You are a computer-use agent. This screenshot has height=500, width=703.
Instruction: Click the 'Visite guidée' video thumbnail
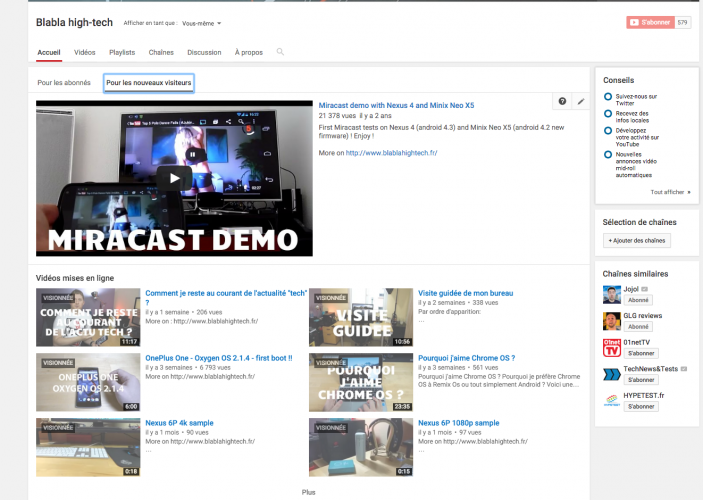[361, 317]
